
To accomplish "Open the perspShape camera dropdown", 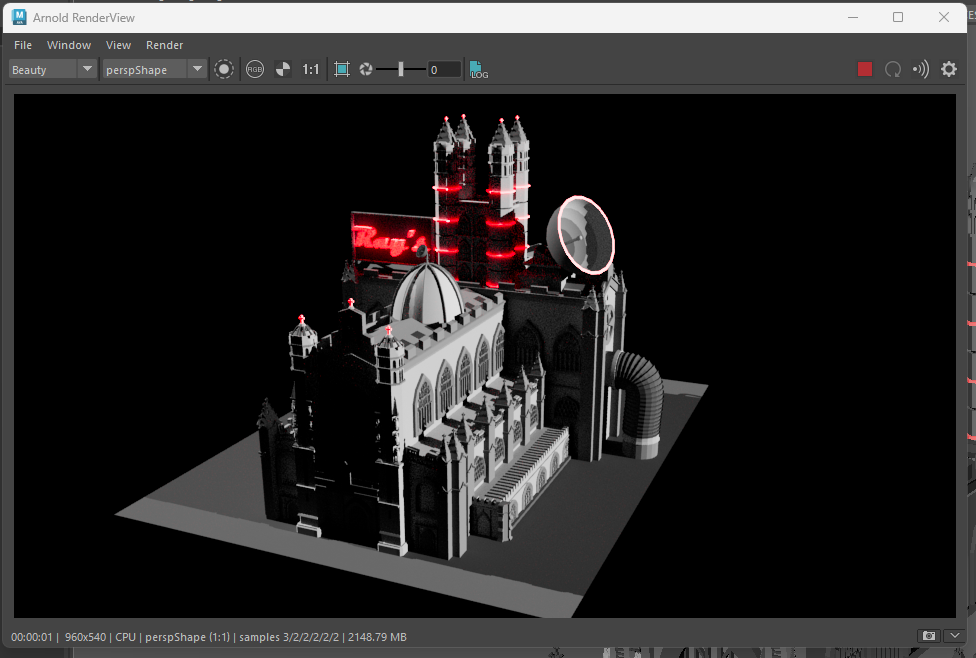I will point(154,69).
